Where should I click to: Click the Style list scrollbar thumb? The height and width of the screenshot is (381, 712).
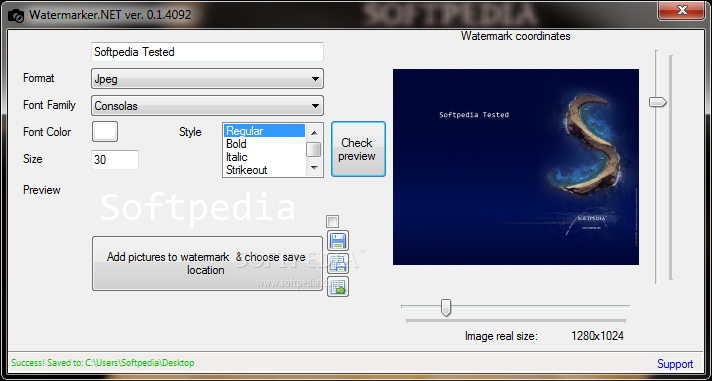click(x=314, y=149)
